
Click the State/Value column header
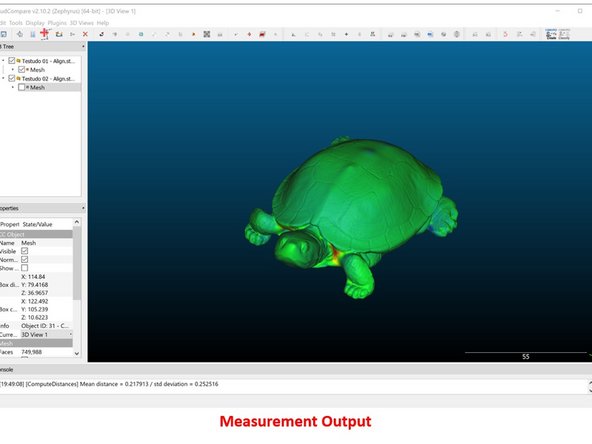(37, 224)
